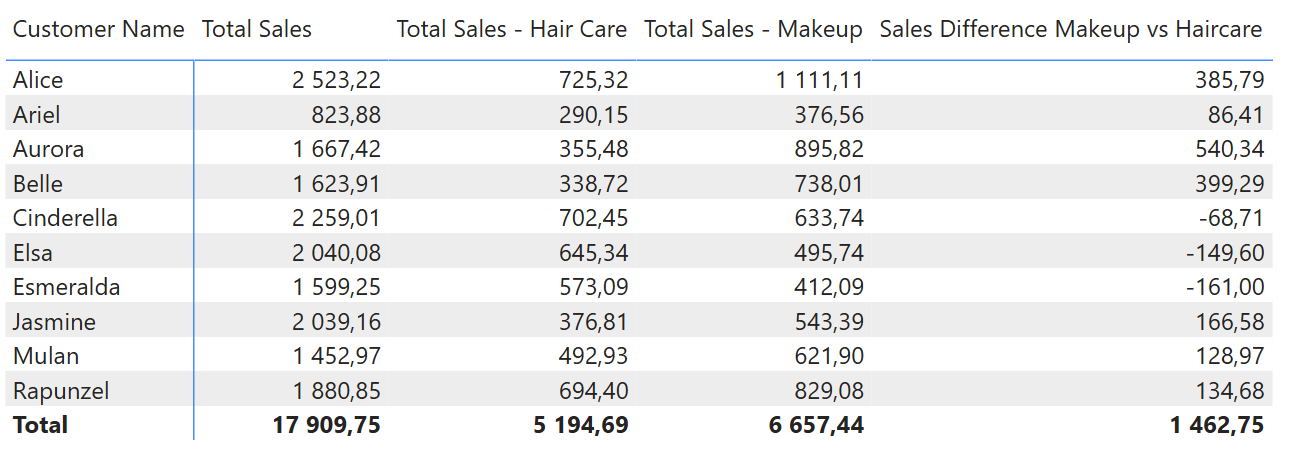Click Esmeralda's negative difference value -161,00
1289x476 pixels.
click(x=1224, y=287)
